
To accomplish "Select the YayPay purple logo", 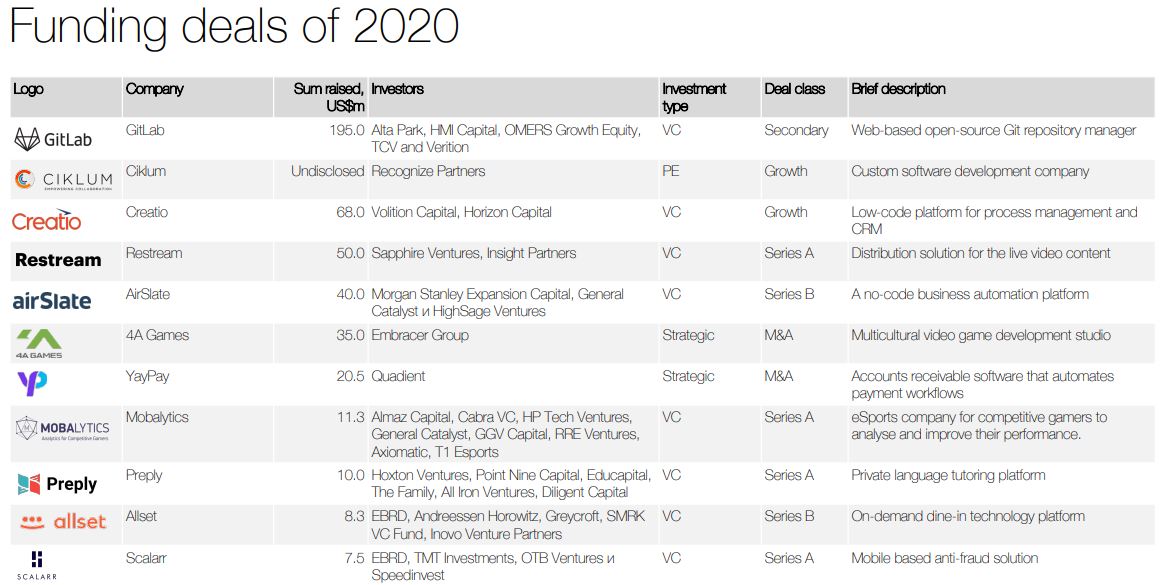I will 32,383.
